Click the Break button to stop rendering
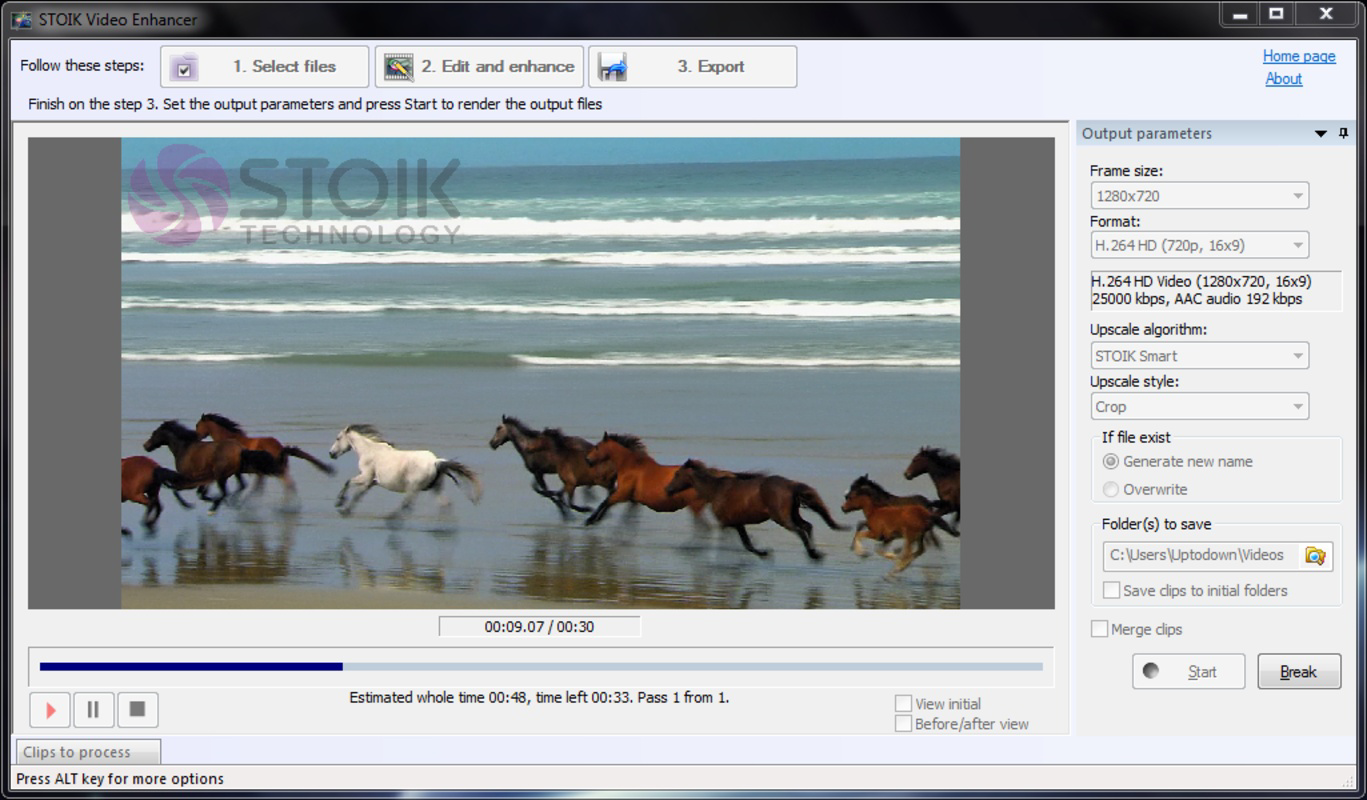Screen dimensions: 1367x800 coord(1298,672)
